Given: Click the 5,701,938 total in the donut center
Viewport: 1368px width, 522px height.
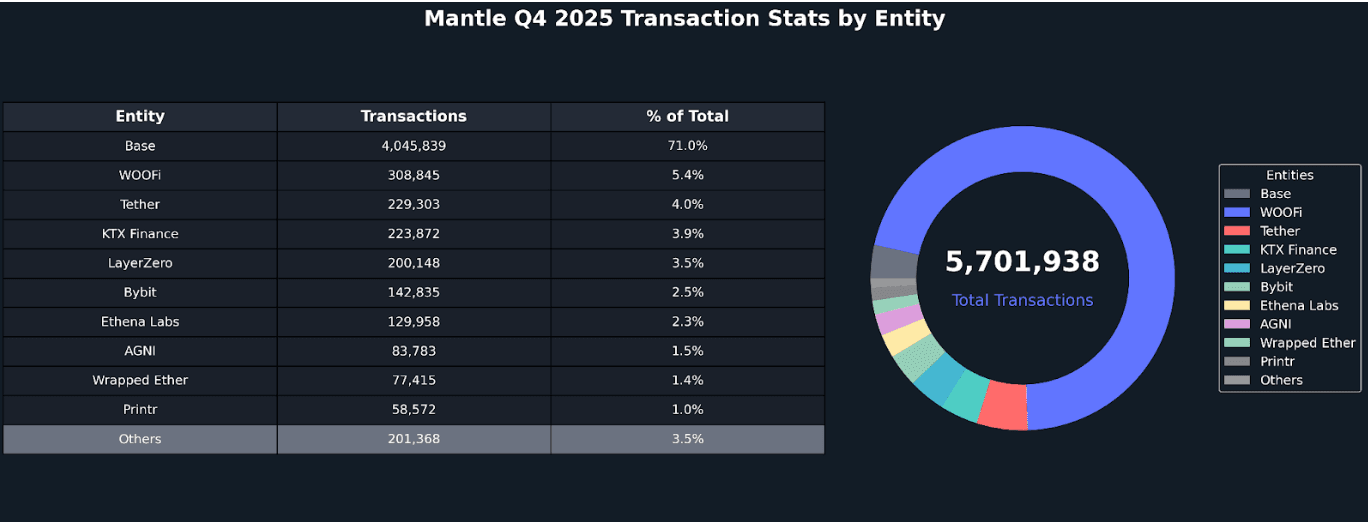Looking at the screenshot, I should [1022, 262].
